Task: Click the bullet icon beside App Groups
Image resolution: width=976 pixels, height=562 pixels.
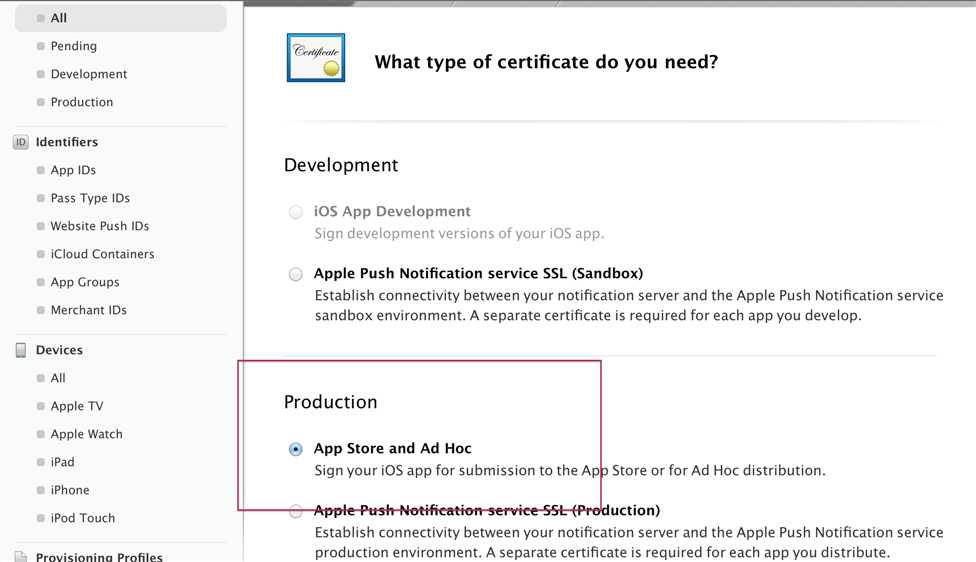Action: [40, 282]
